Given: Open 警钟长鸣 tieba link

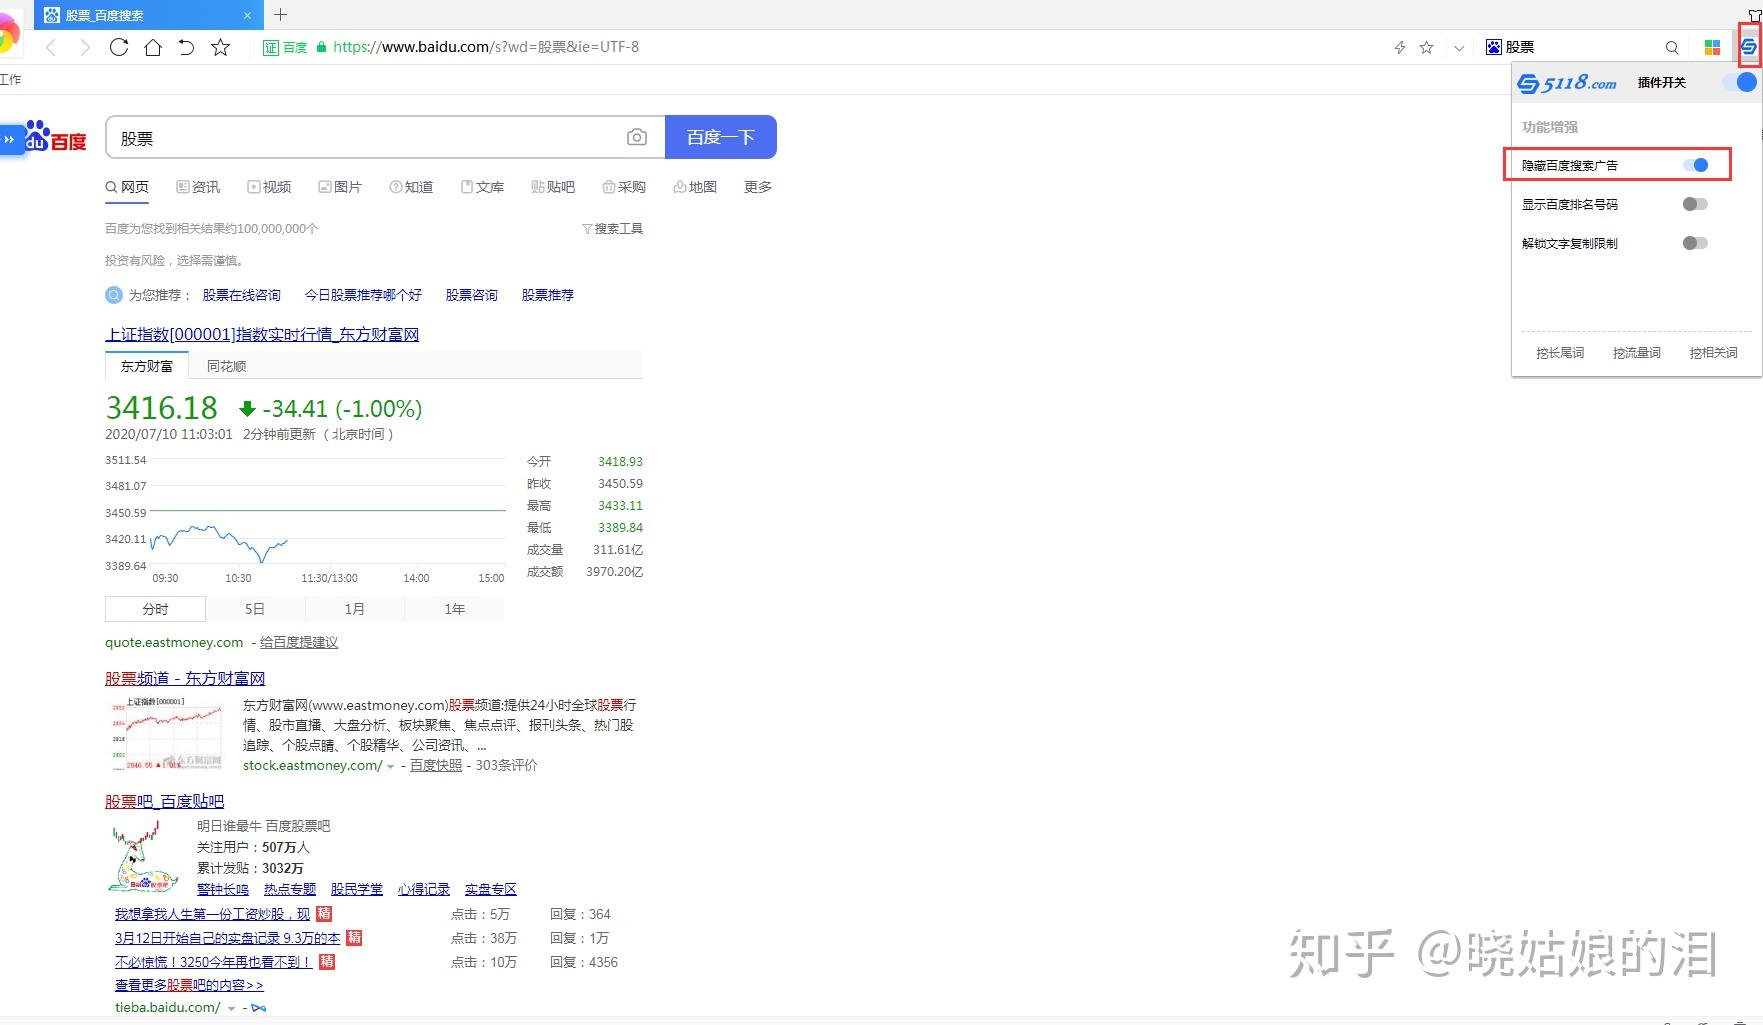Looking at the screenshot, I should click(223, 889).
